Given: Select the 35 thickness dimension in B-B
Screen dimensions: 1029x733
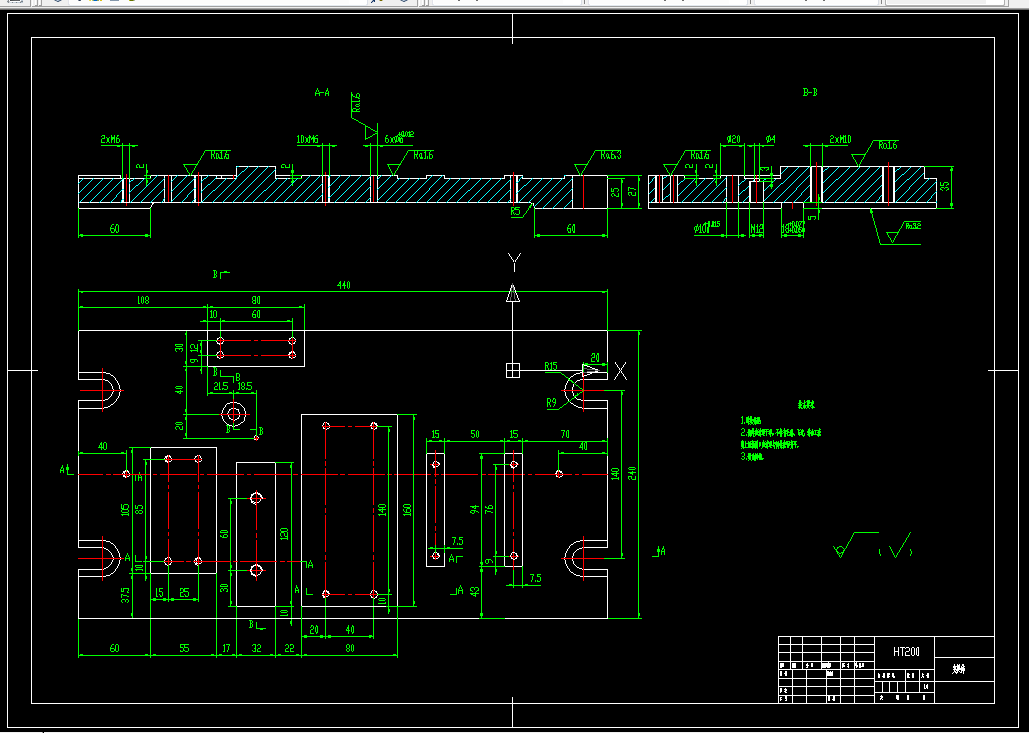Looking at the screenshot, I should tap(945, 186).
